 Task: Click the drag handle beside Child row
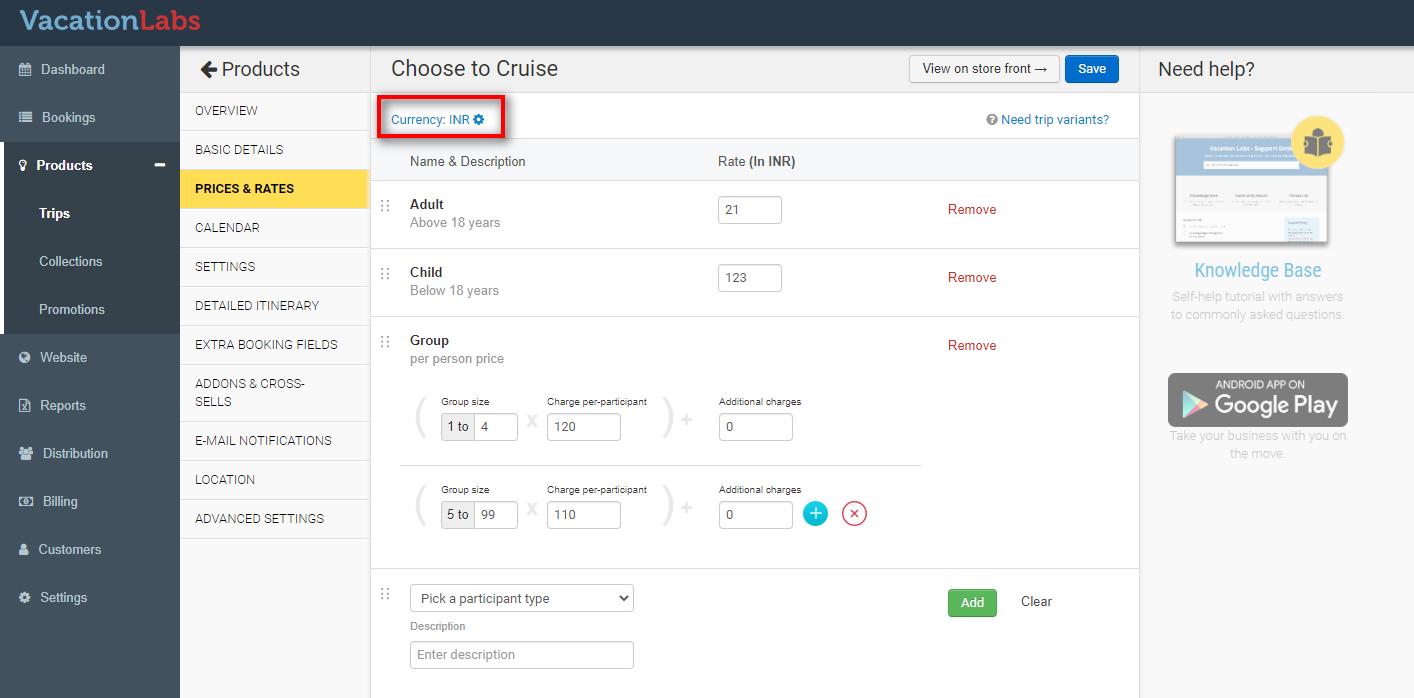pos(385,274)
